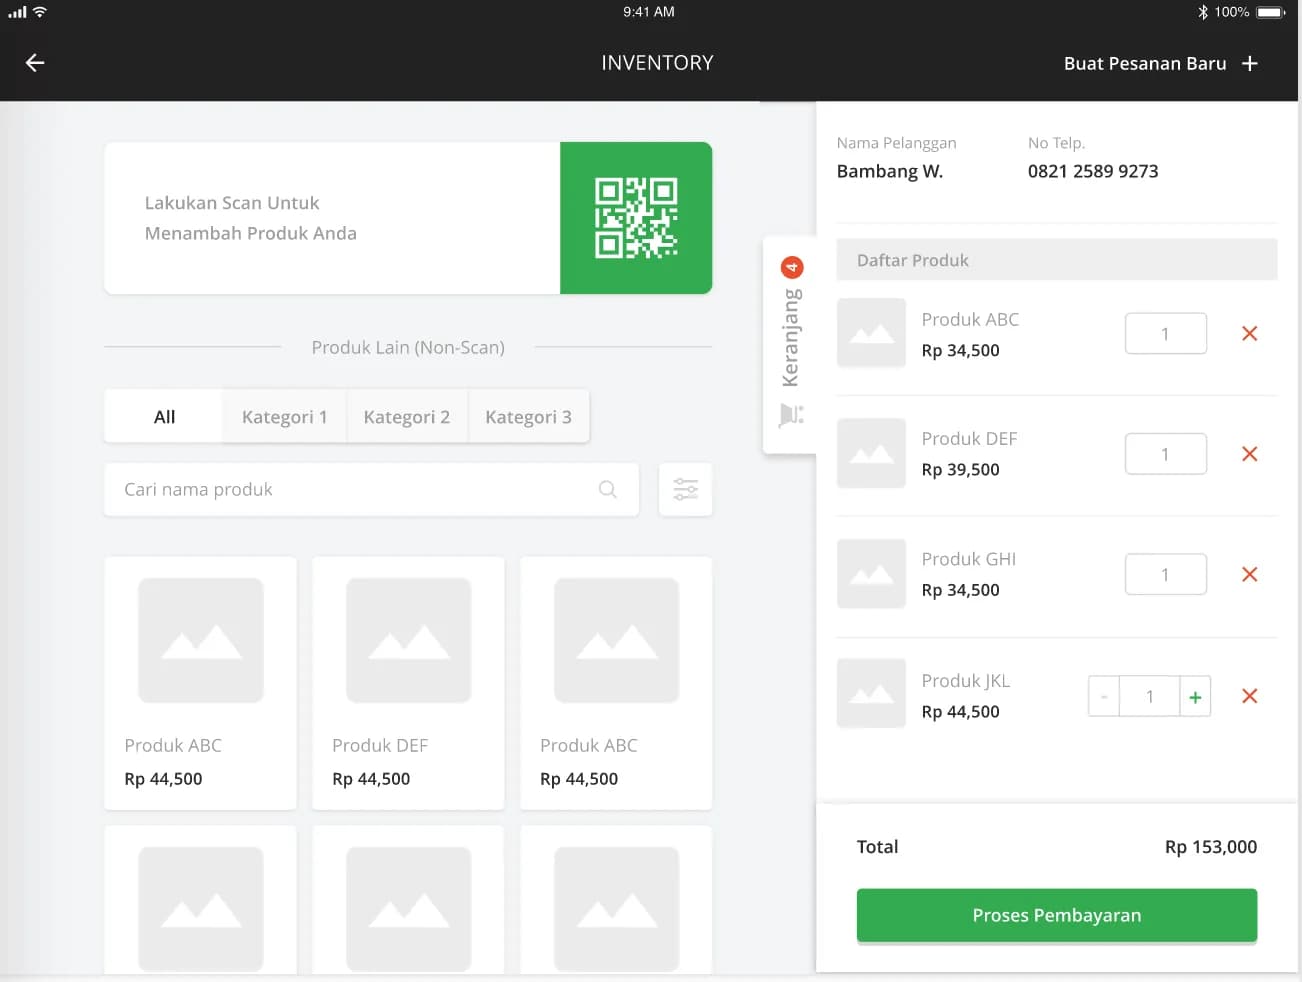Image resolution: width=1302 pixels, height=982 pixels.
Task: Click Produk DEF thumbnail in Daftar Produk
Action: tap(871, 453)
